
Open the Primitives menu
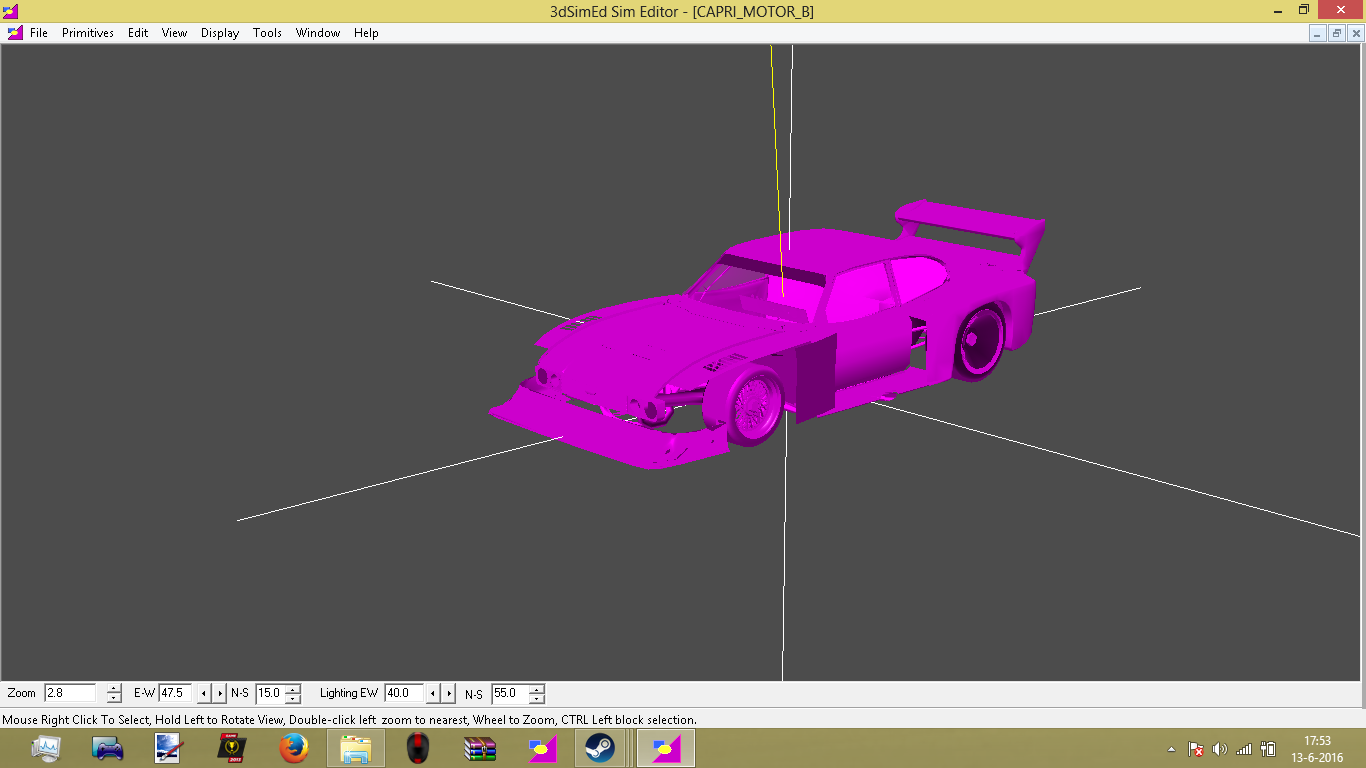click(88, 33)
